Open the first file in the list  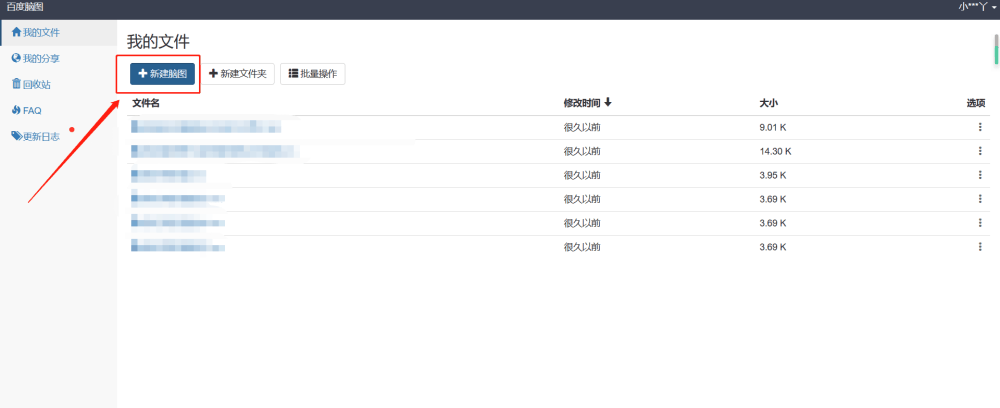click(205, 127)
